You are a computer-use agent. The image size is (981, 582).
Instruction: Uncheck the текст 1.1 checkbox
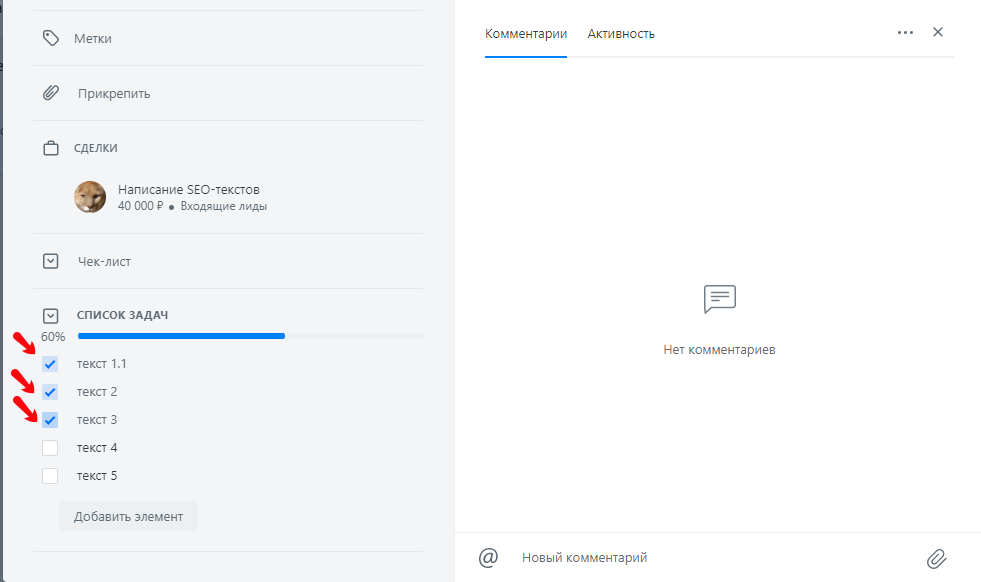coord(50,364)
